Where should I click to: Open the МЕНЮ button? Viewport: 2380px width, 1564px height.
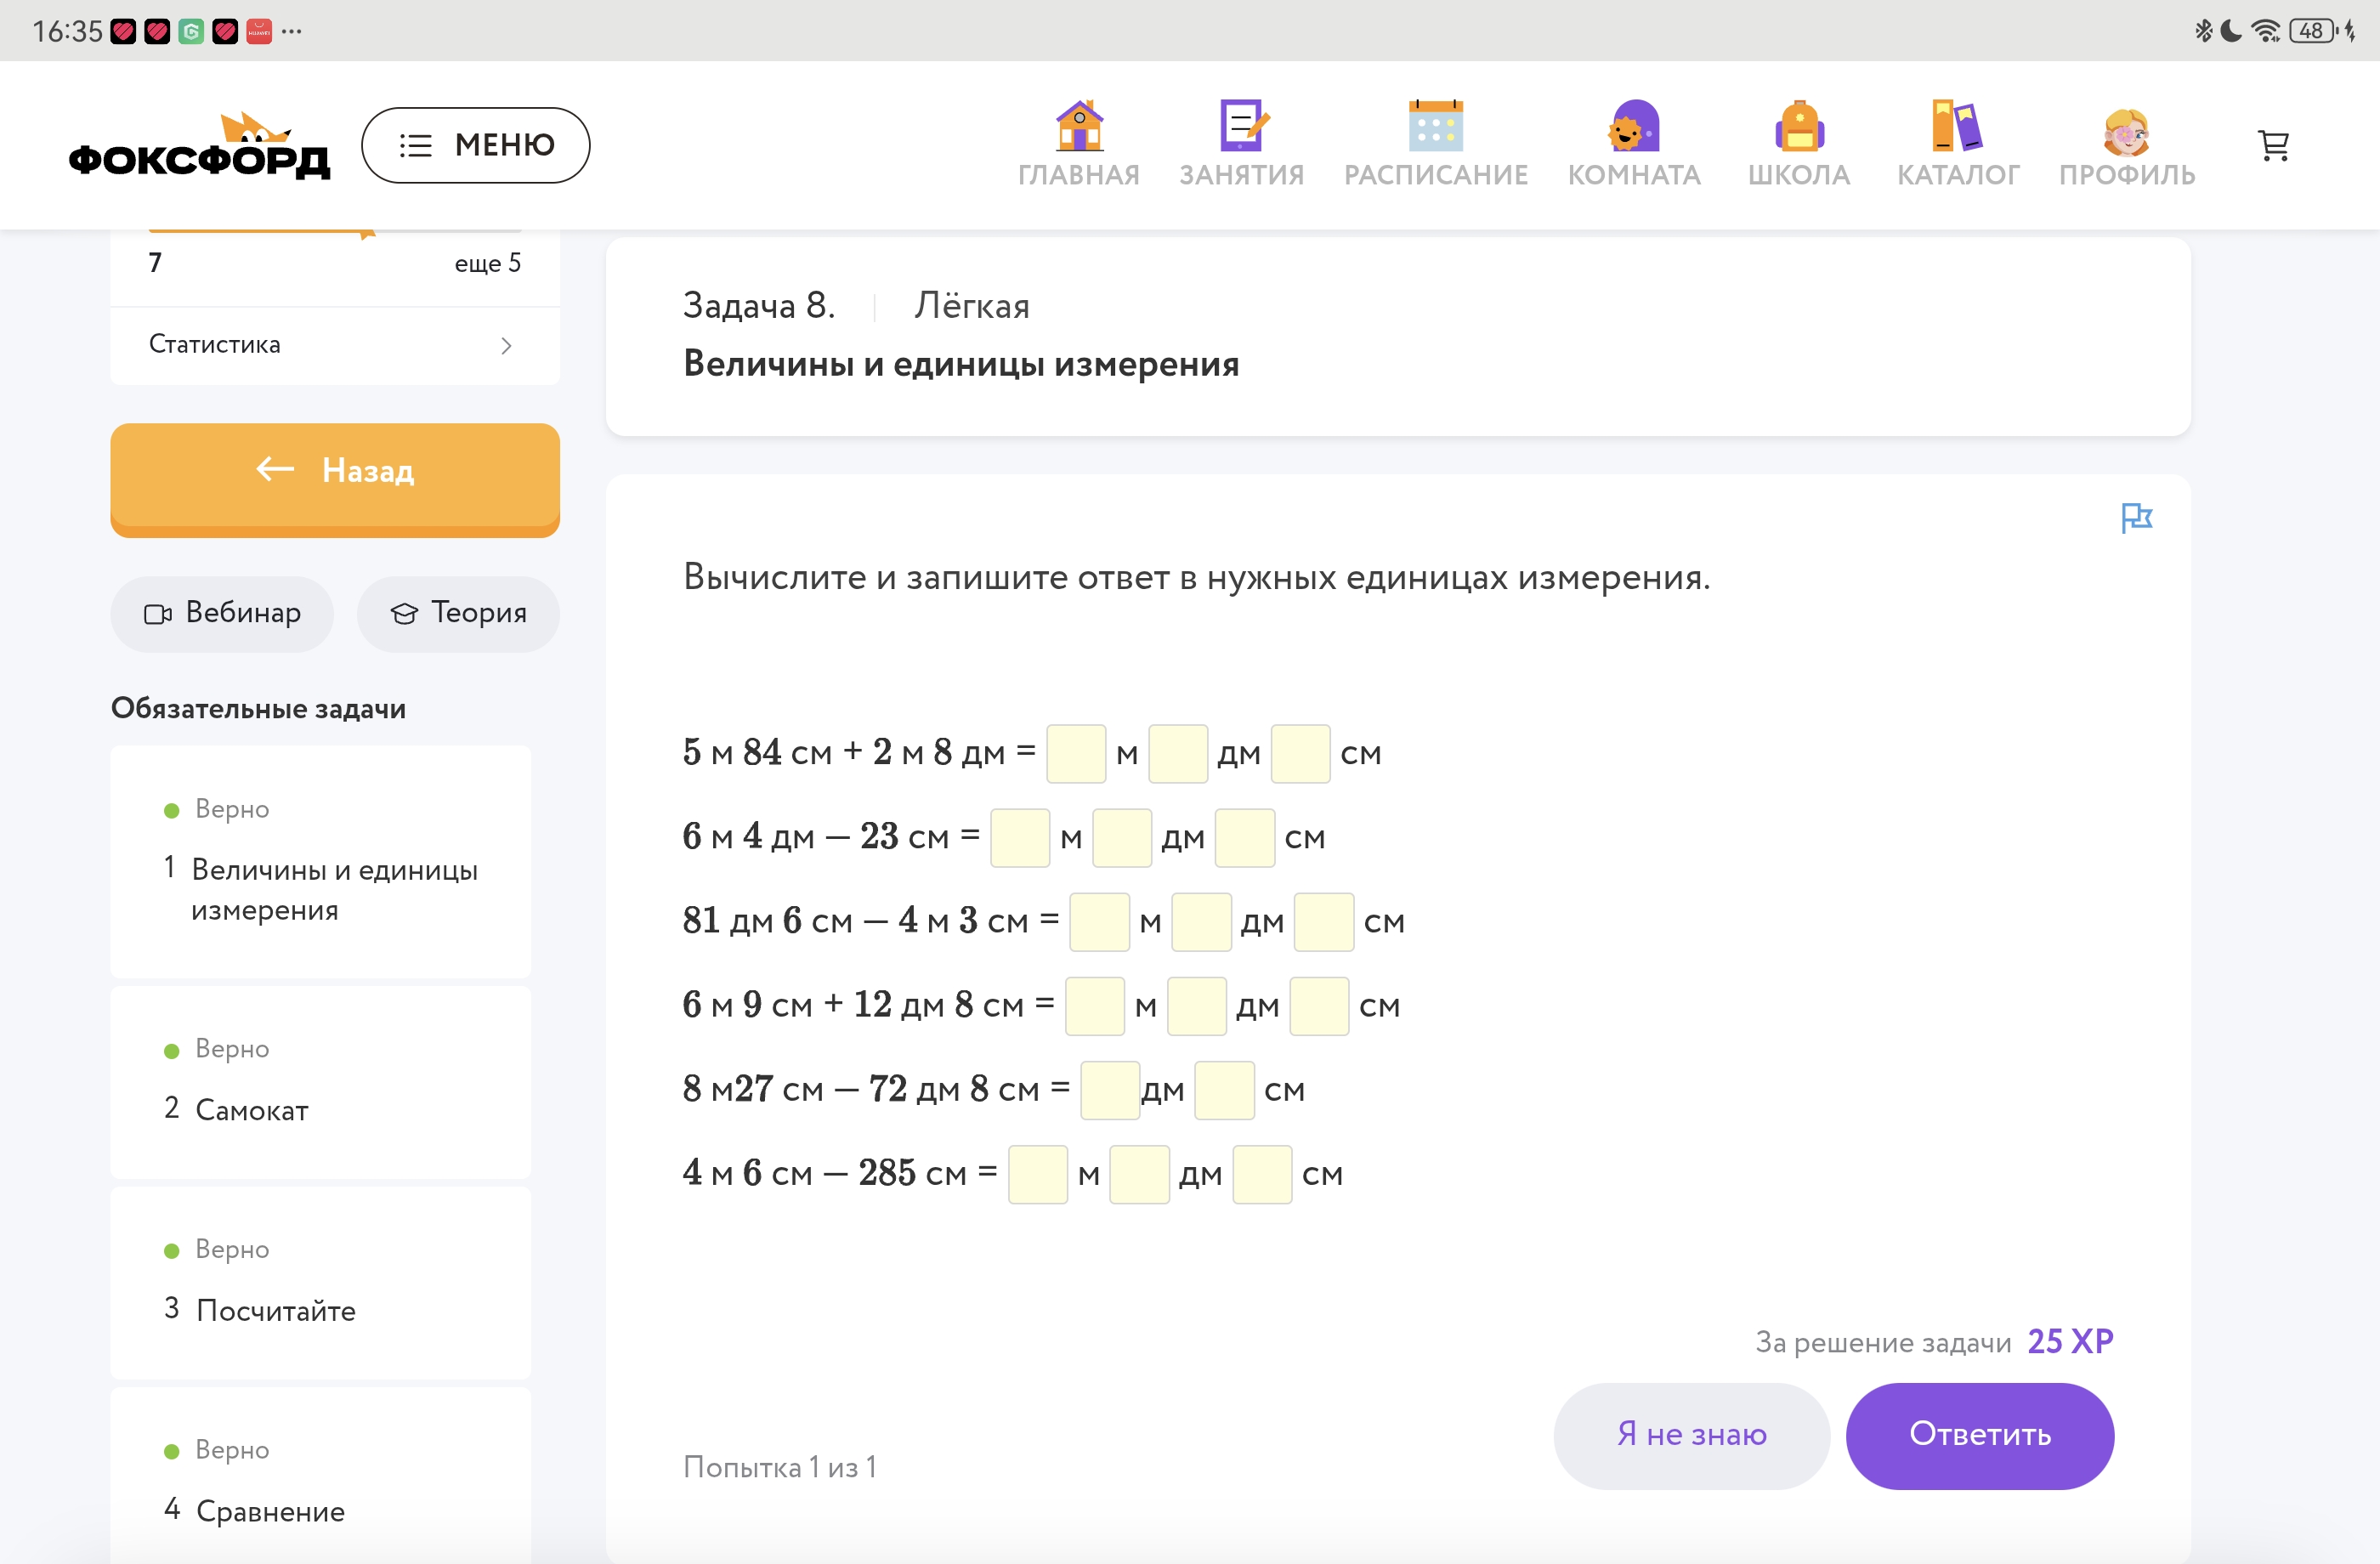[475, 145]
